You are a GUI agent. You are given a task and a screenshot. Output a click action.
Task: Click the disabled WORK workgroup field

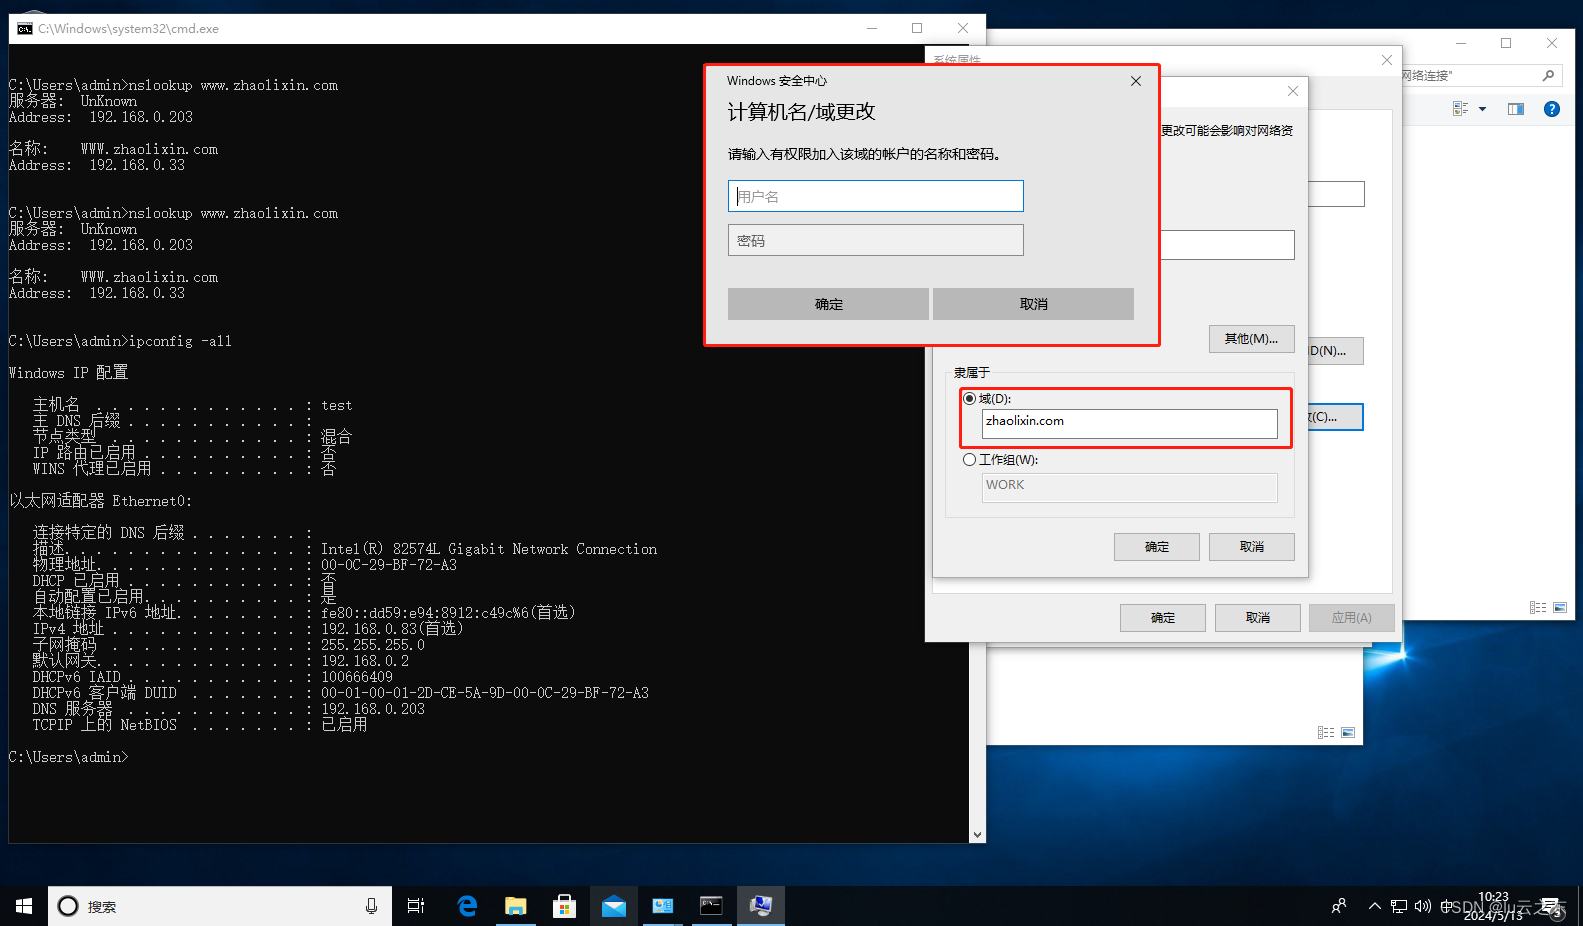click(1129, 487)
